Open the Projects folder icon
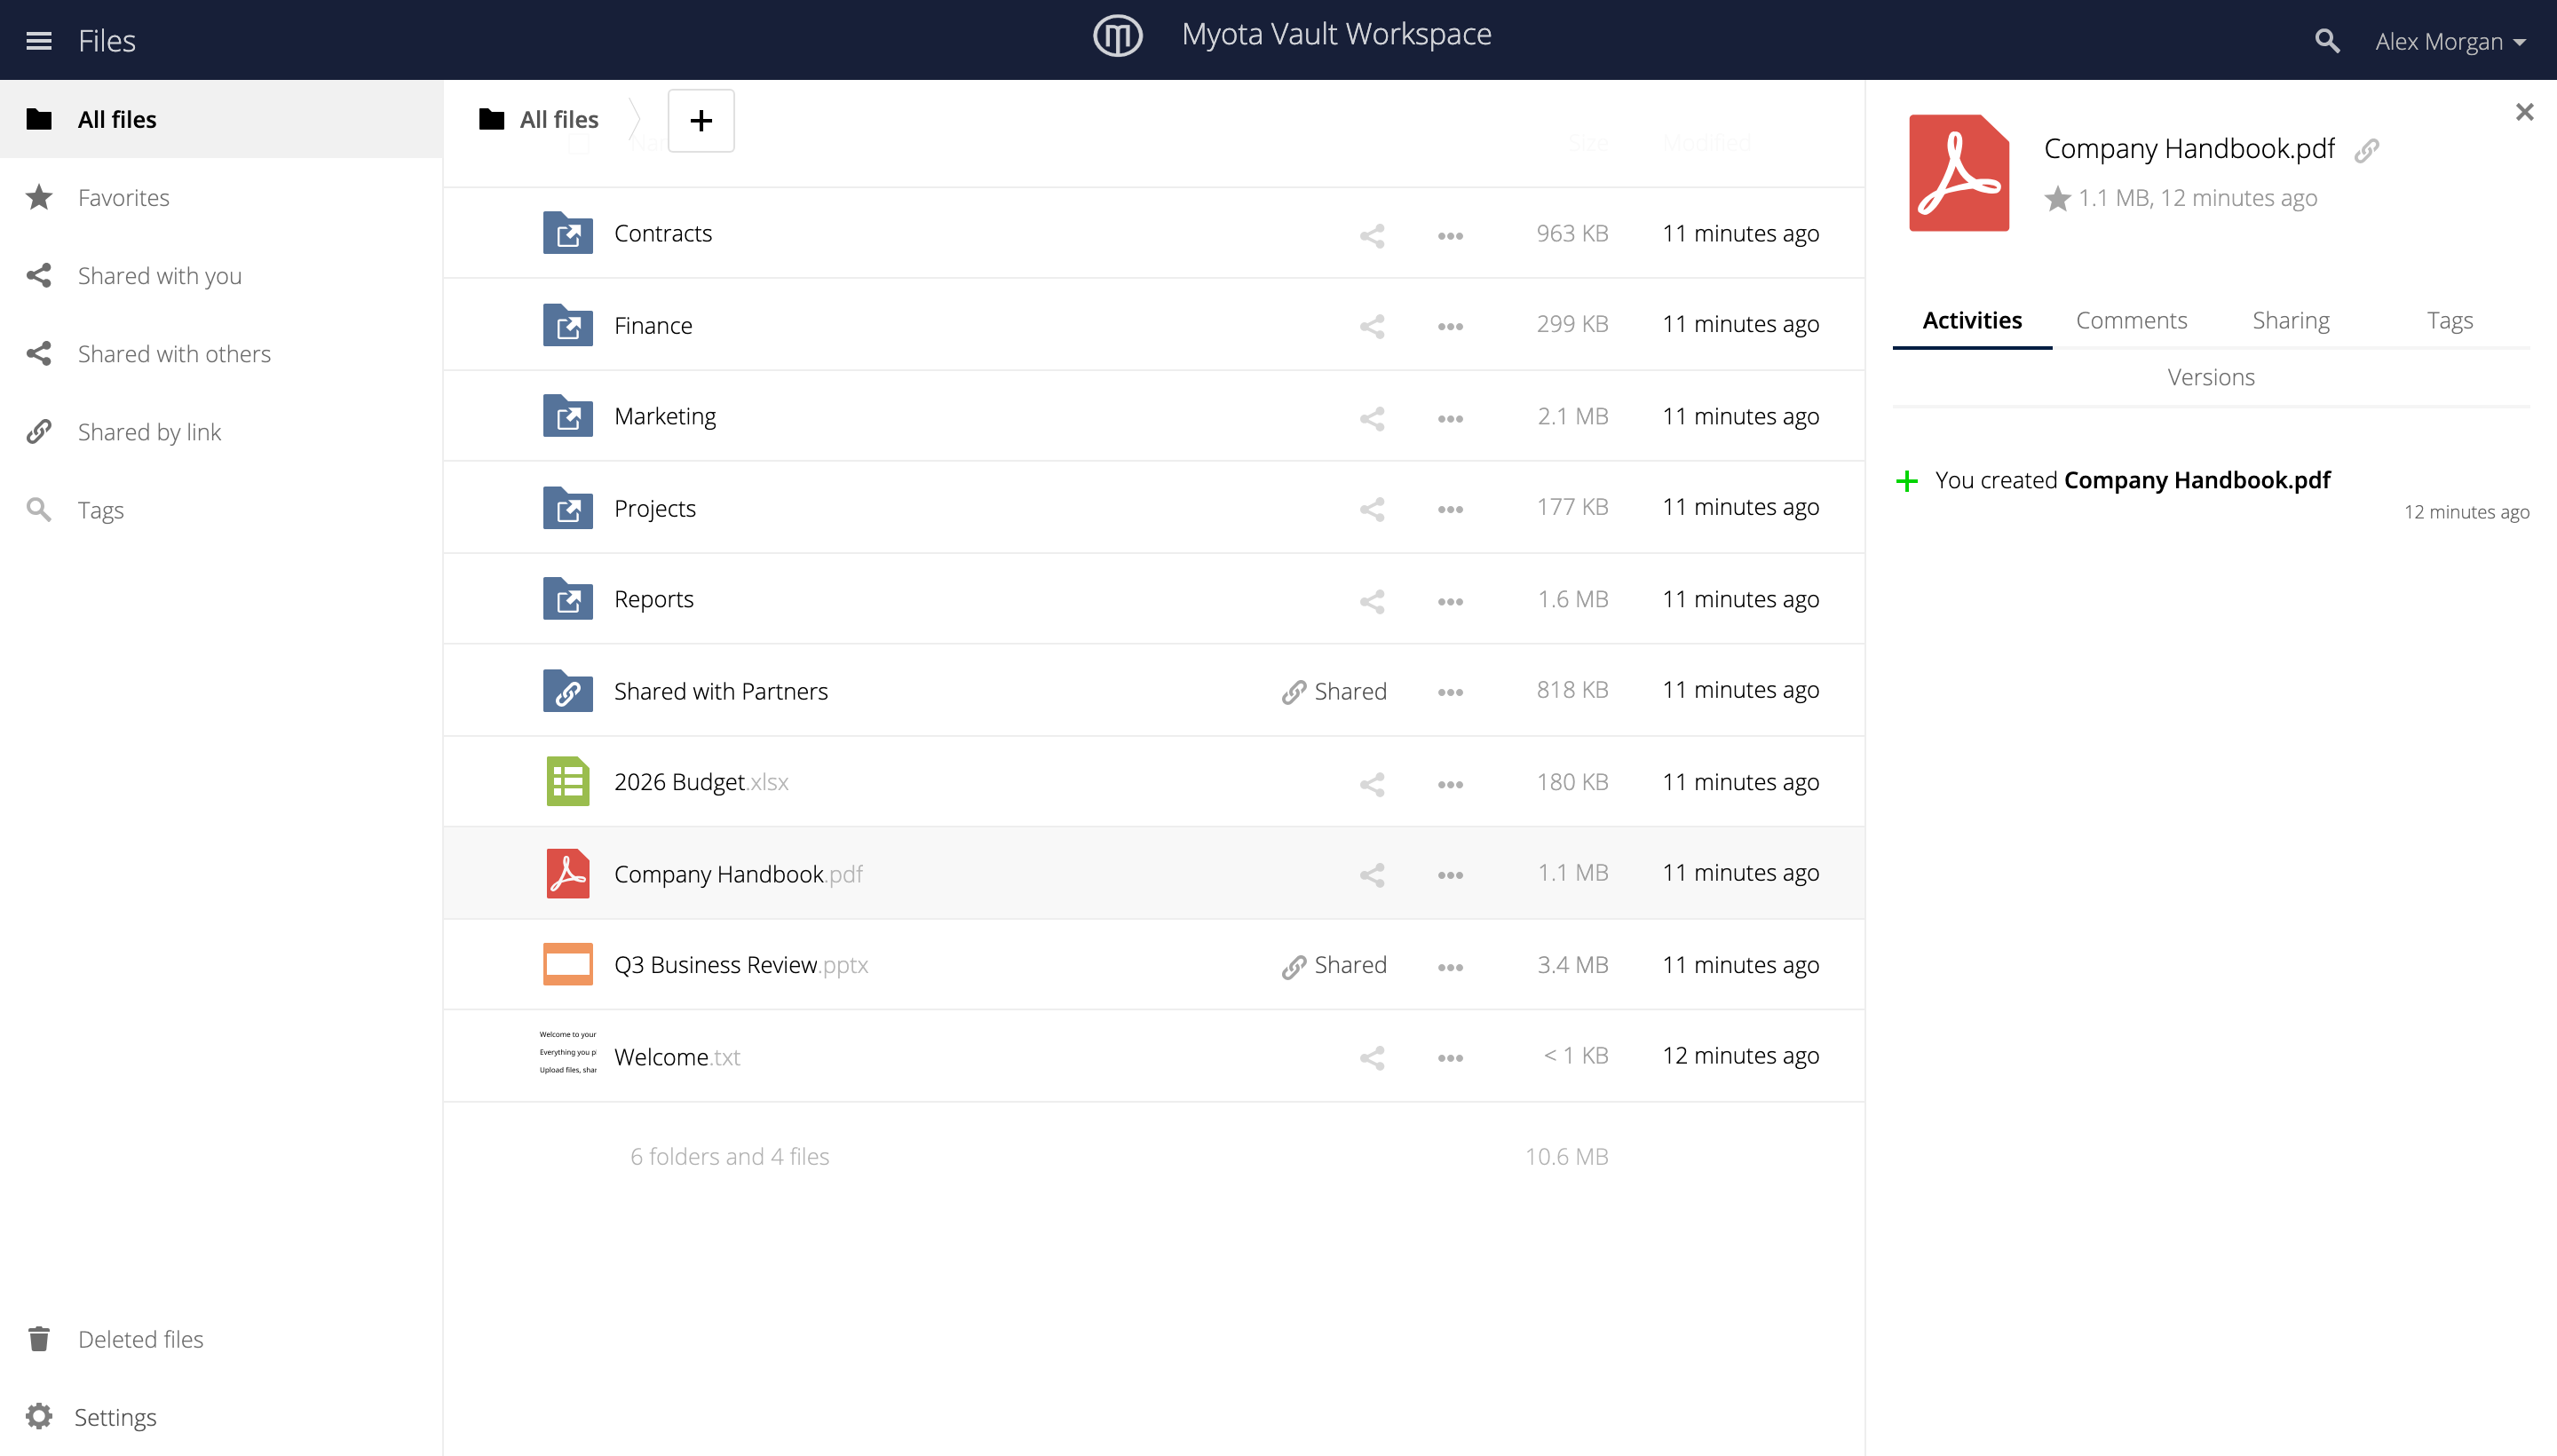 click(x=567, y=508)
